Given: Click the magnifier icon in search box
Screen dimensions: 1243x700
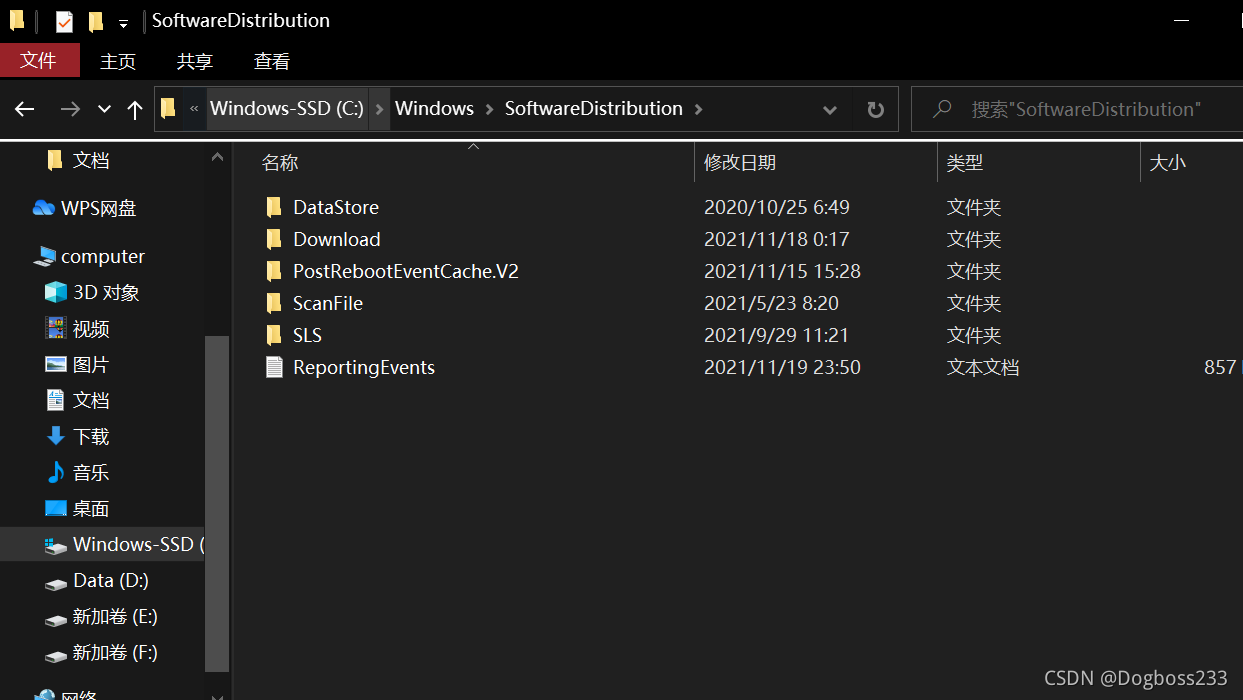Looking at the screenshot, I should coord(942,109).
